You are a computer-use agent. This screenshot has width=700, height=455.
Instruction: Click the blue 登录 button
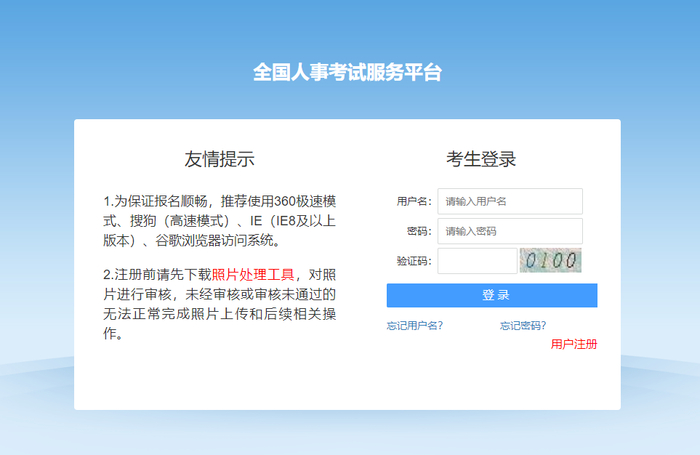click(492, 295)
